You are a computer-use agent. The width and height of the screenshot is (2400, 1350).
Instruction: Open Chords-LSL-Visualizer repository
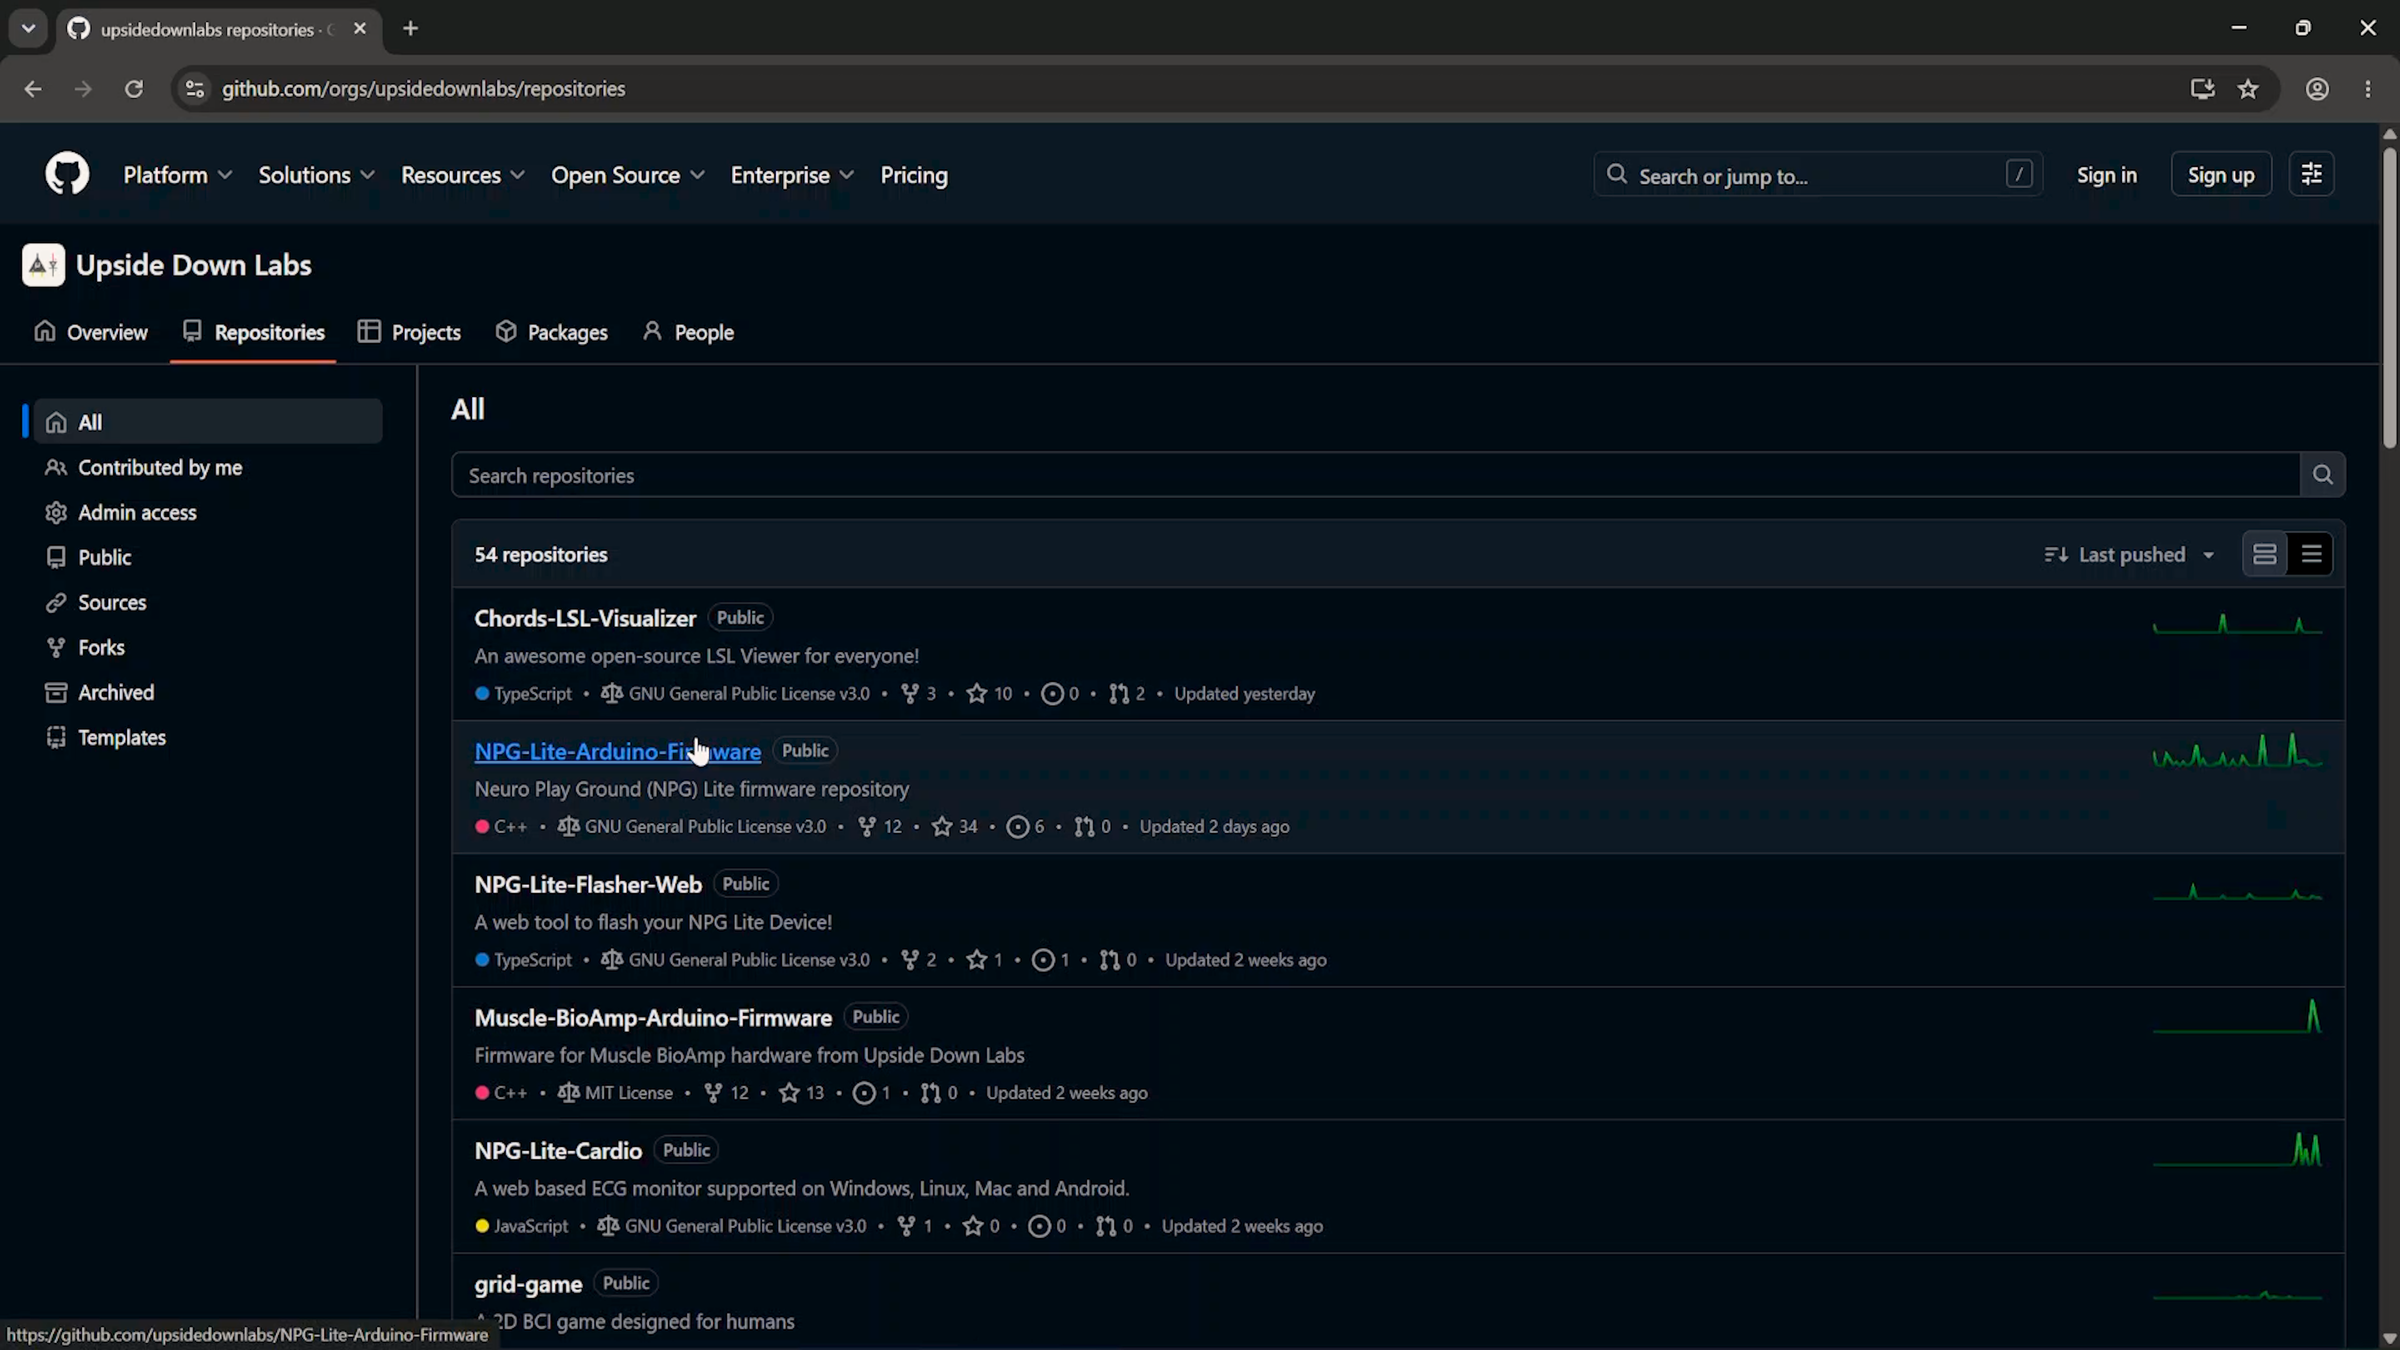click(x=585, y=618)
